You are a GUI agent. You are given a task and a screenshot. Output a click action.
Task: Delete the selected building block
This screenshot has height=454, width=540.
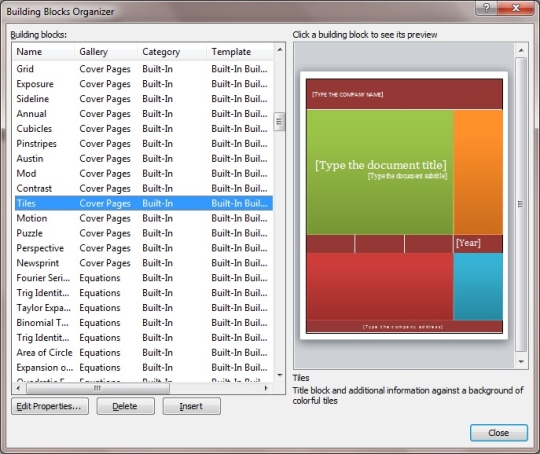click(125, 406)
